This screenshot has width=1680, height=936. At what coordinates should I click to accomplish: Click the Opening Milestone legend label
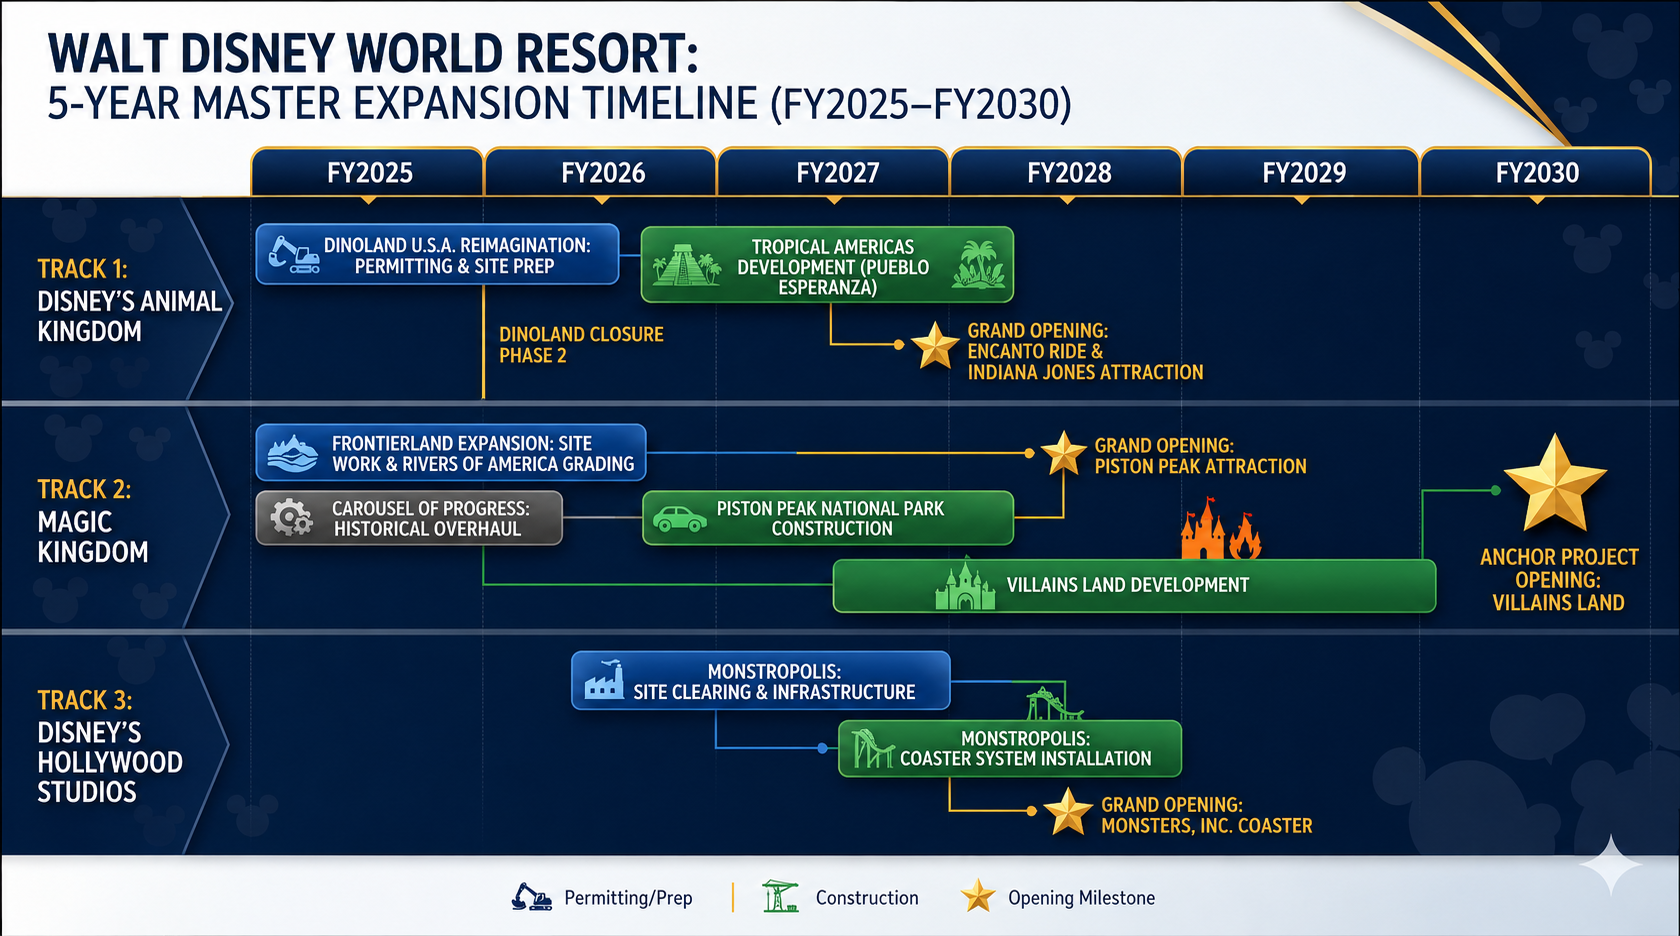point(1081,898)
